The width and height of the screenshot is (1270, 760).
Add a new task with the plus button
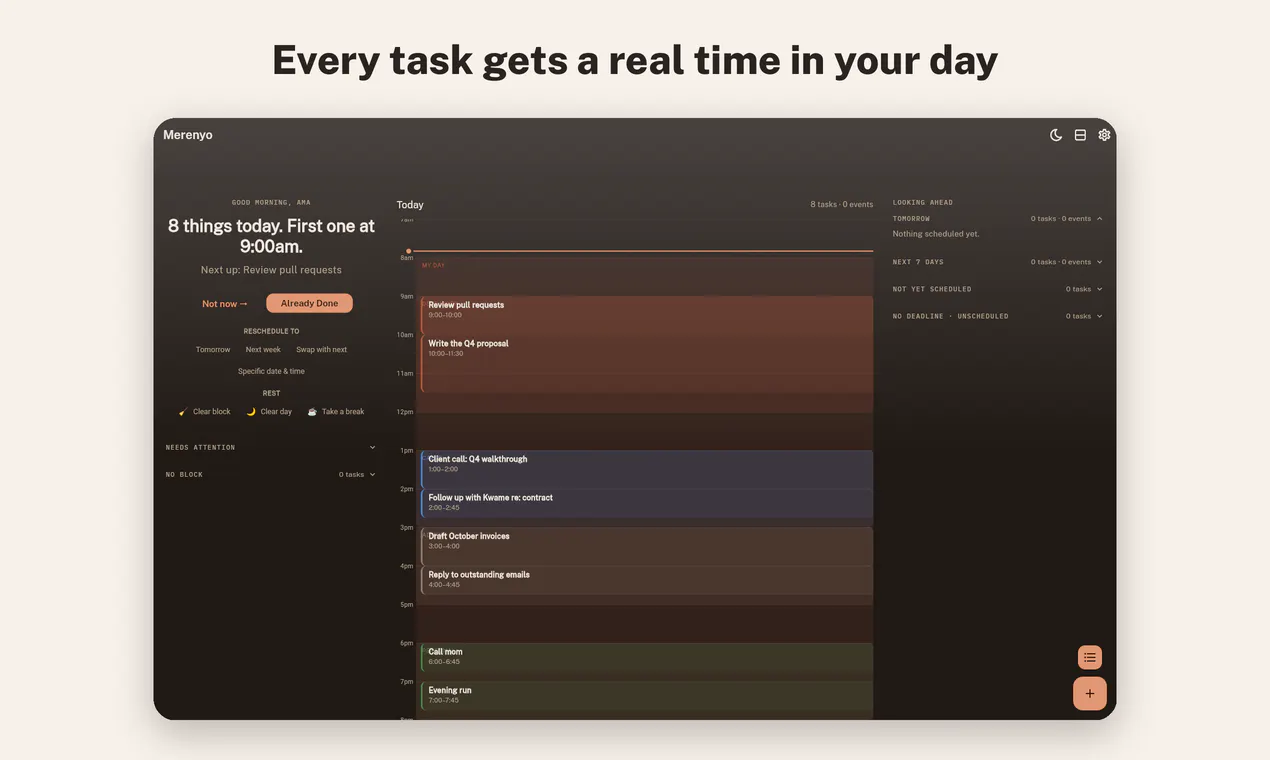[1090, 693]
